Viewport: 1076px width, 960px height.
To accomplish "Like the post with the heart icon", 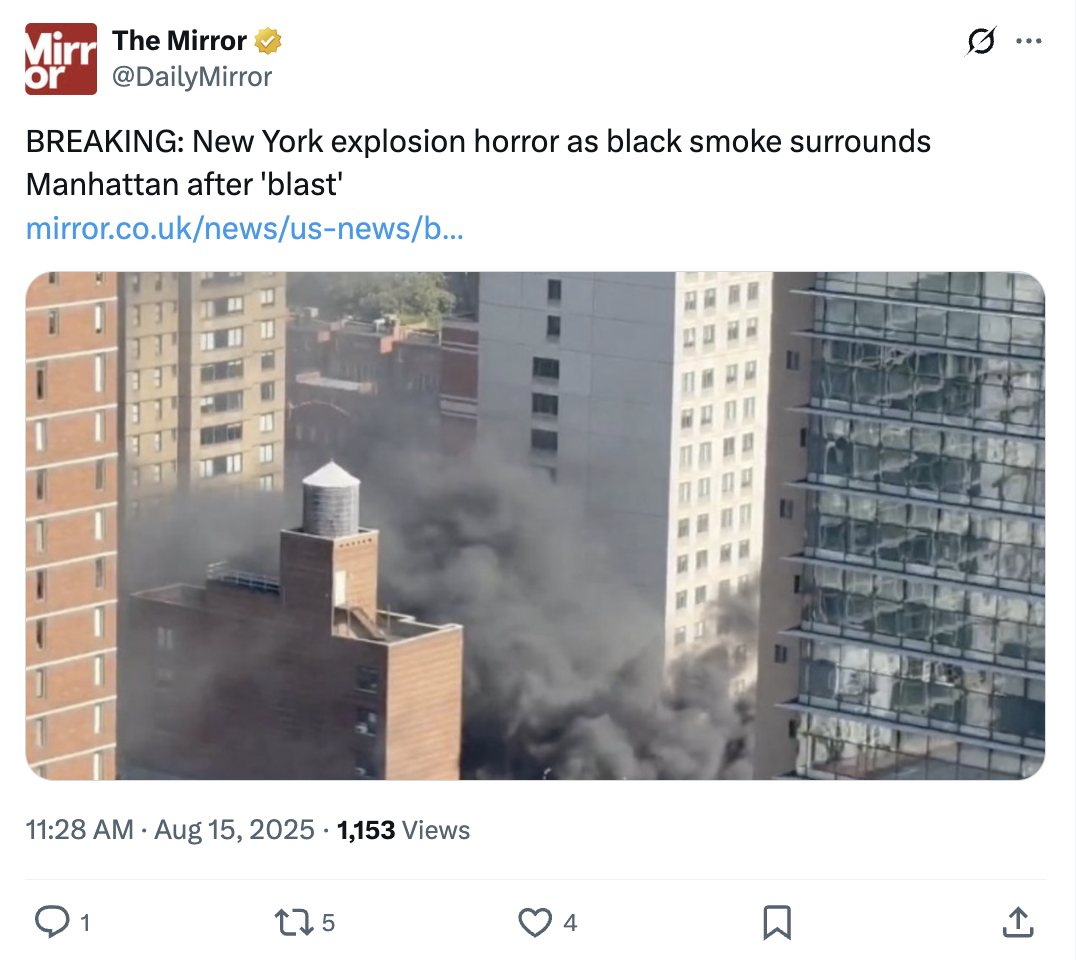I will coord(535,922).
